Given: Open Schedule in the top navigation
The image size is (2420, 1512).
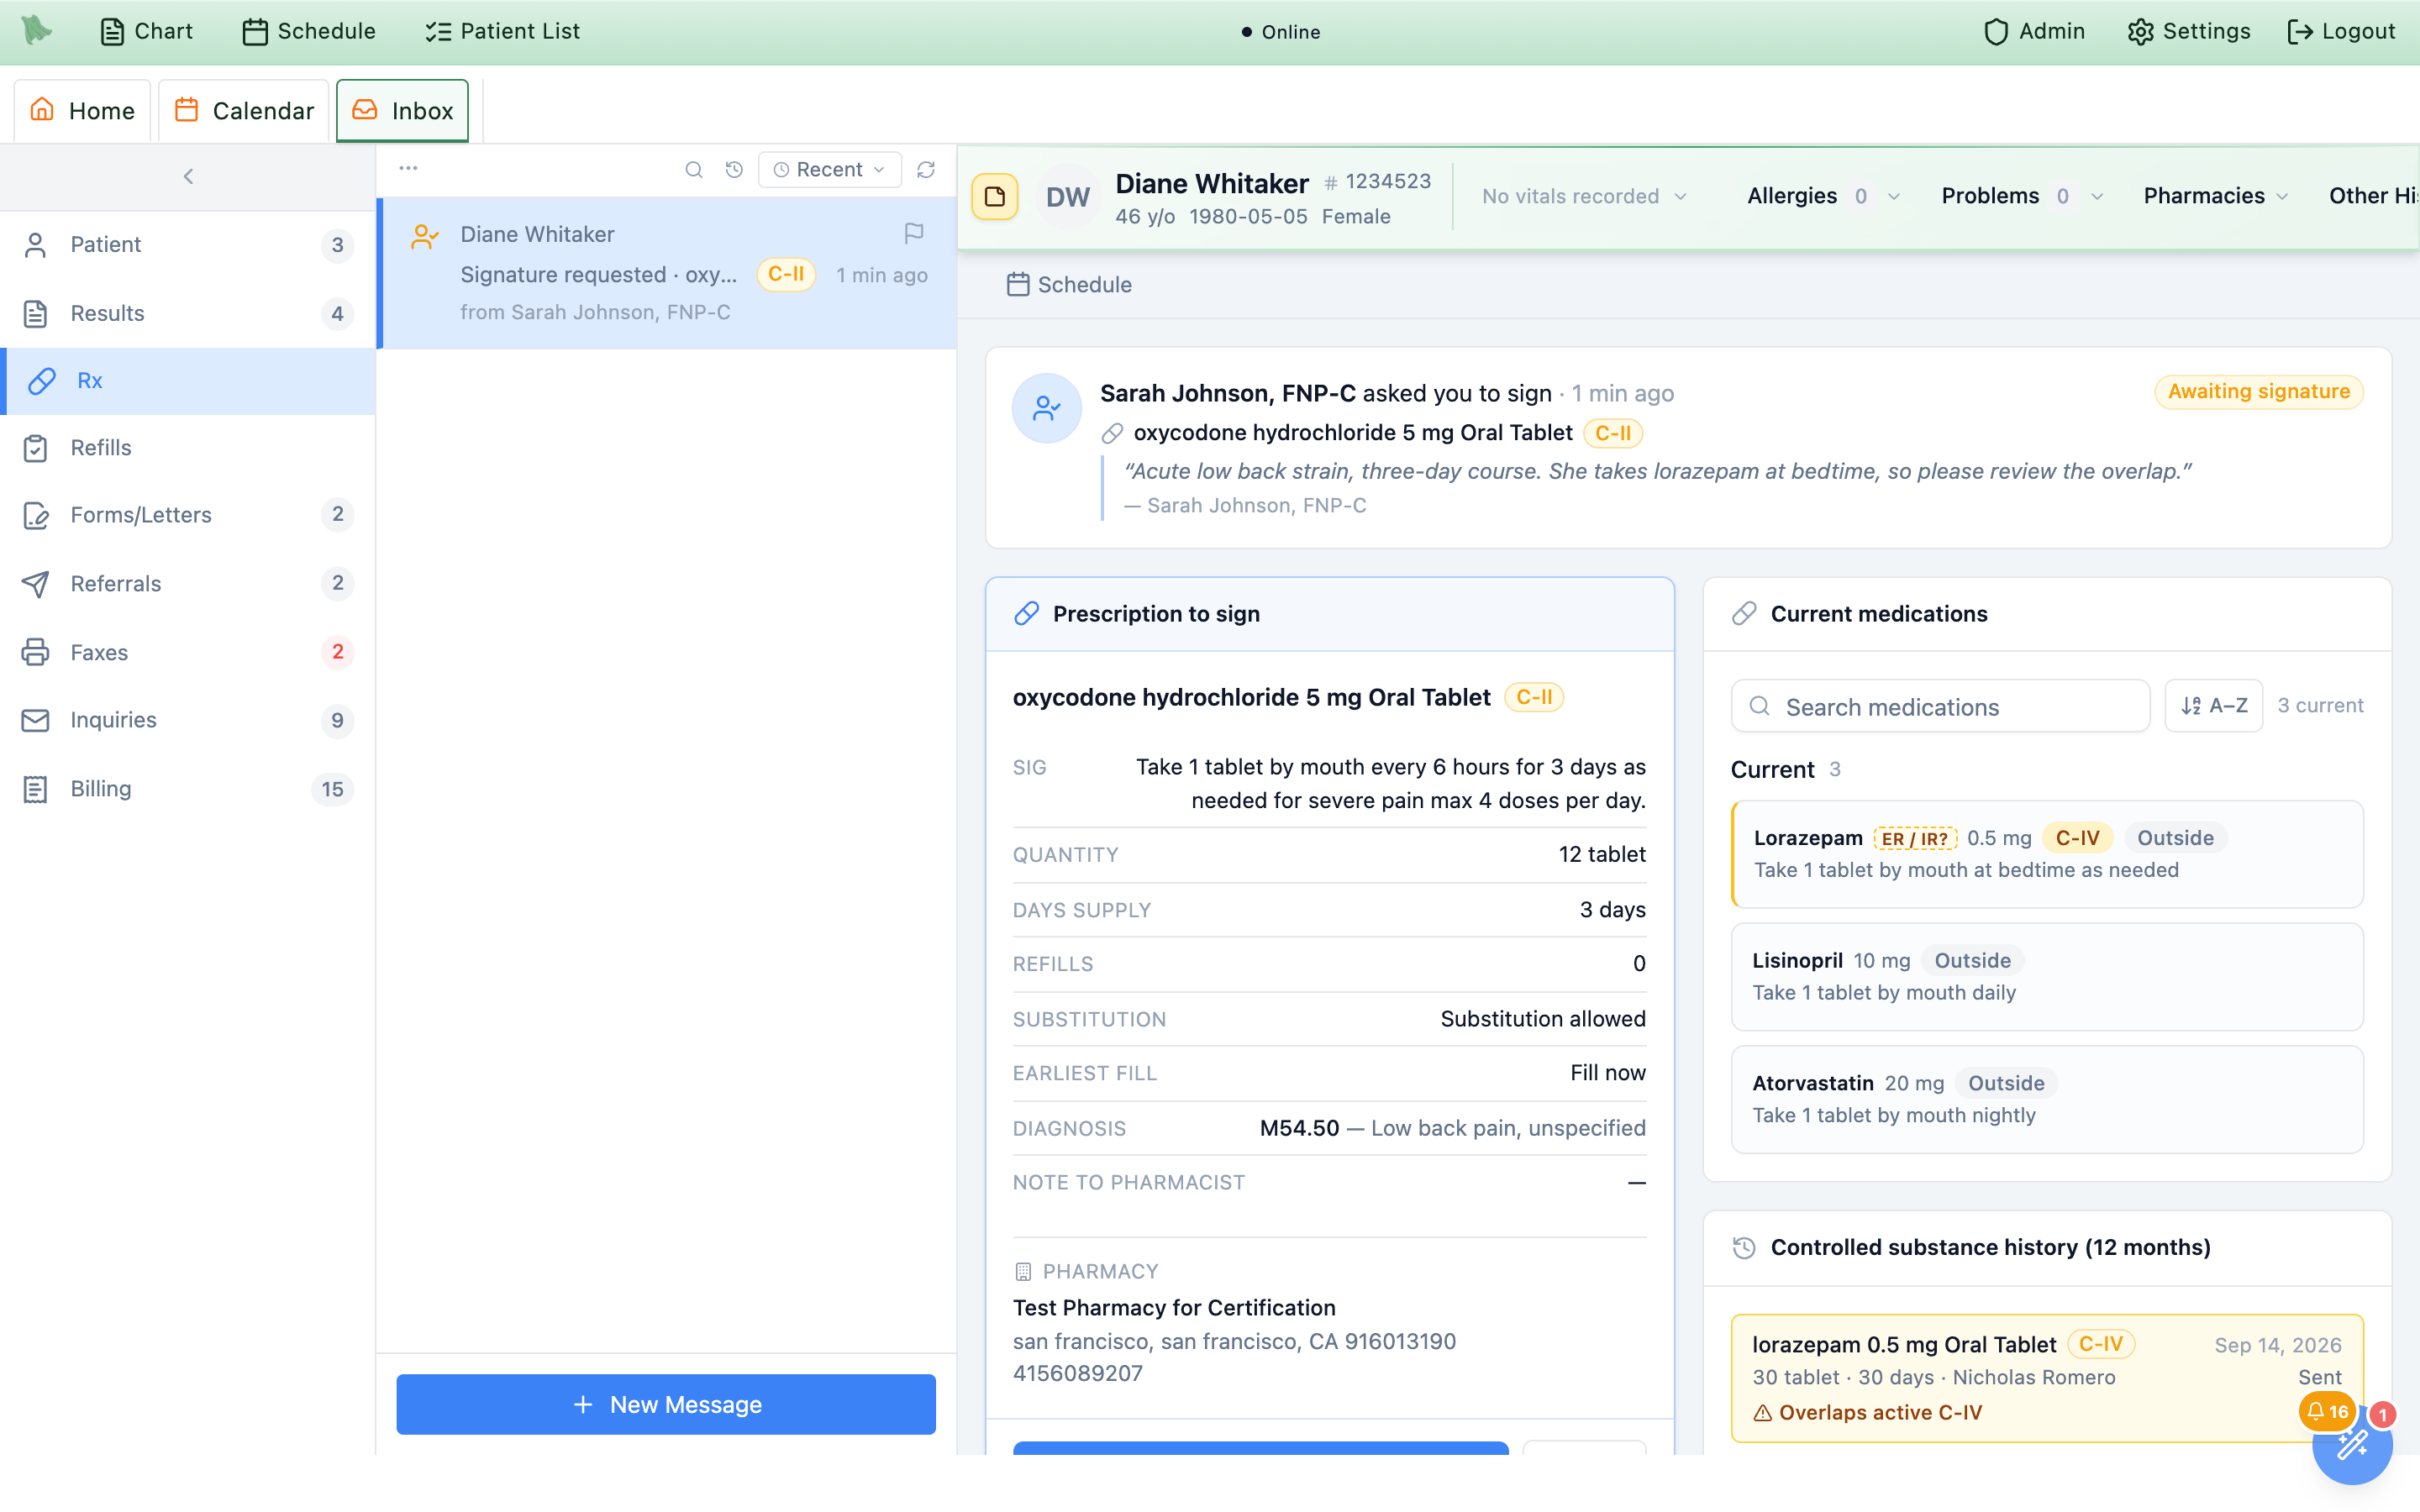Looking at the screenshot, I should coord(309,31).
